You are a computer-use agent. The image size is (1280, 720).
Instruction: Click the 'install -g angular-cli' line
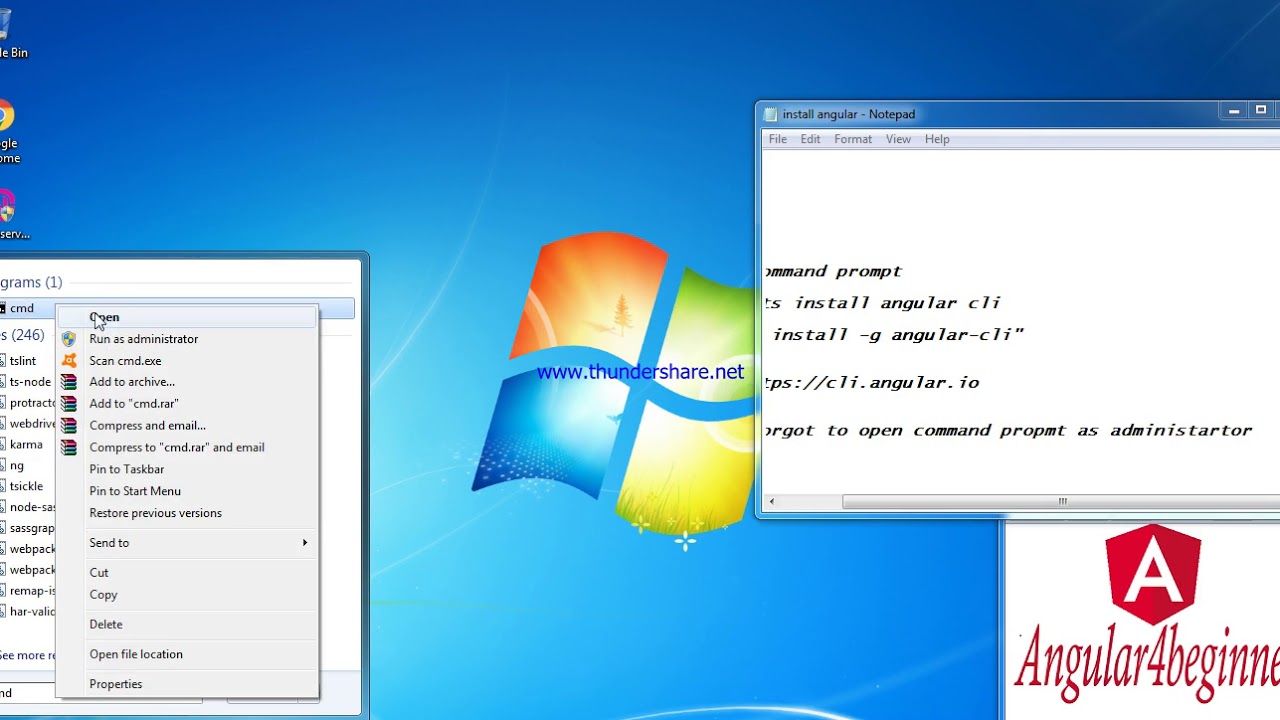pyautogui.click(x=897, y=335)
